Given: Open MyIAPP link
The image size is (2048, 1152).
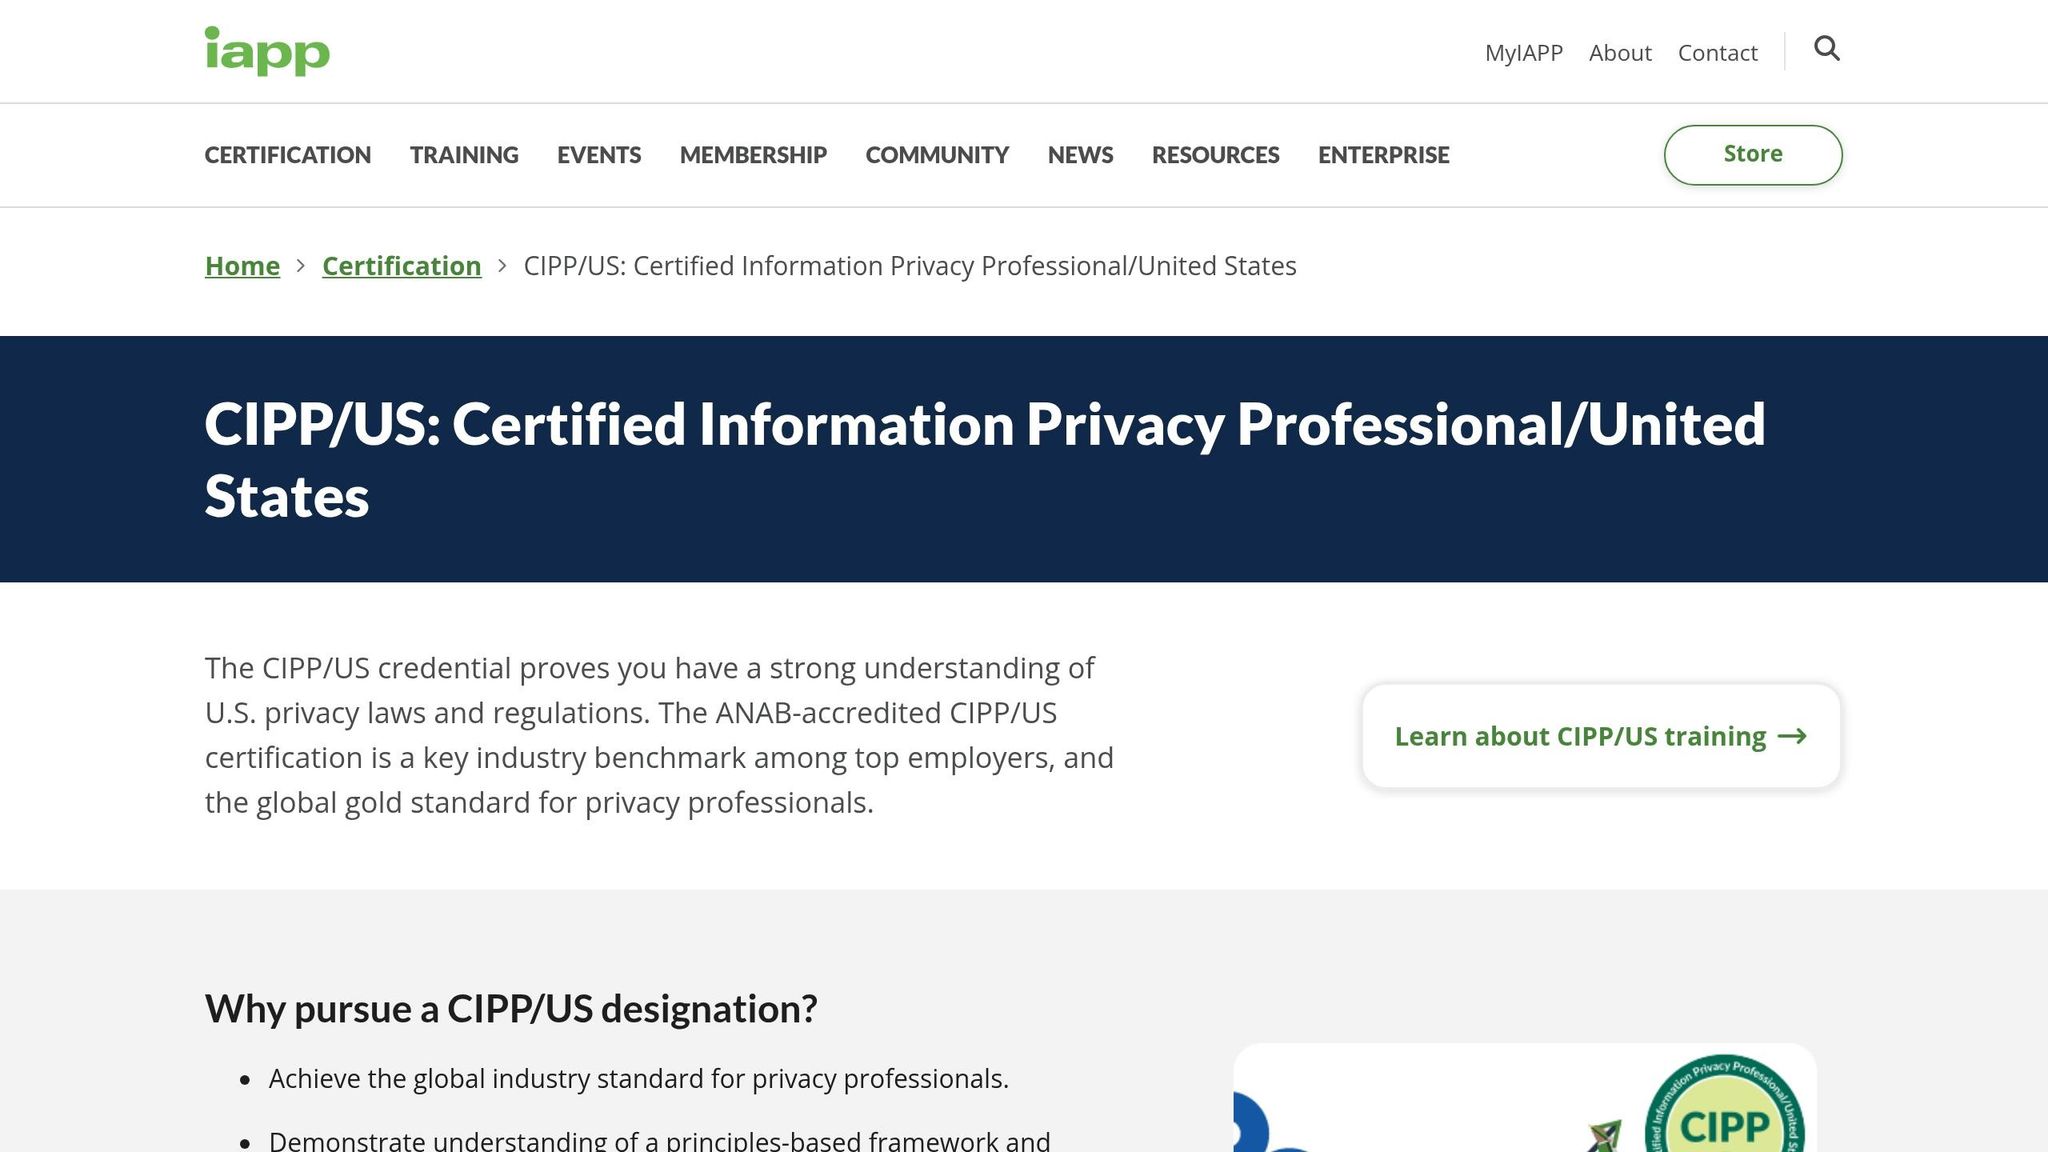Looking at the screenshot, I should [x=1523, y=53].
